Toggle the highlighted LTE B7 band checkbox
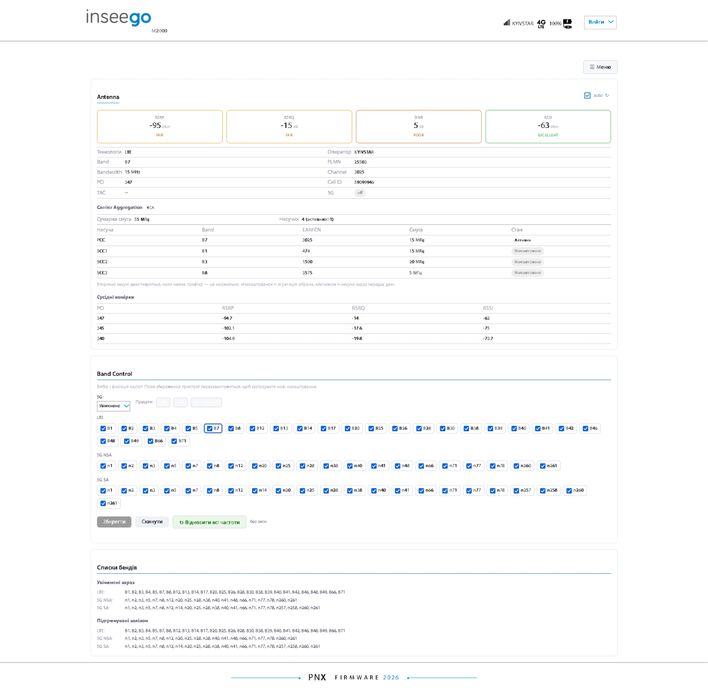The image size is (708, 700). pos(209,428)
